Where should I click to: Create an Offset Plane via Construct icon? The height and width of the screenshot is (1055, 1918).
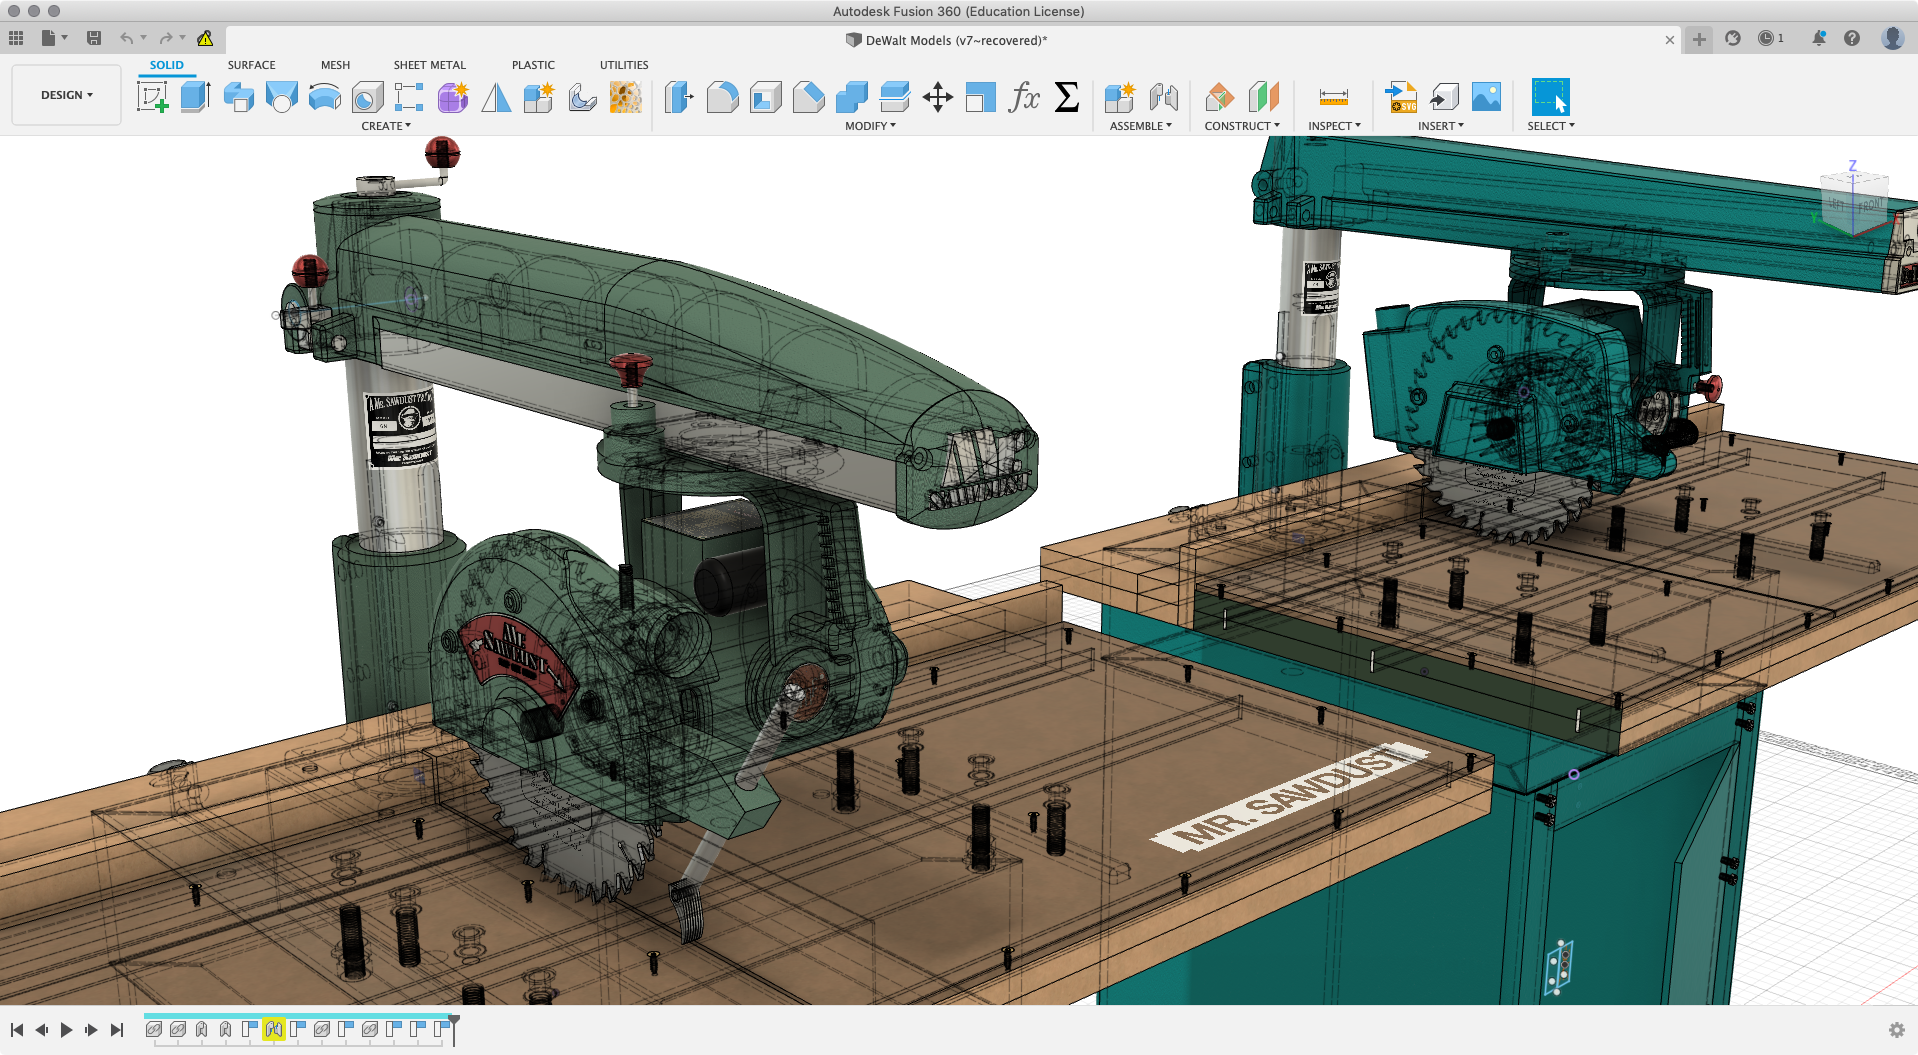pos(1220,97)
